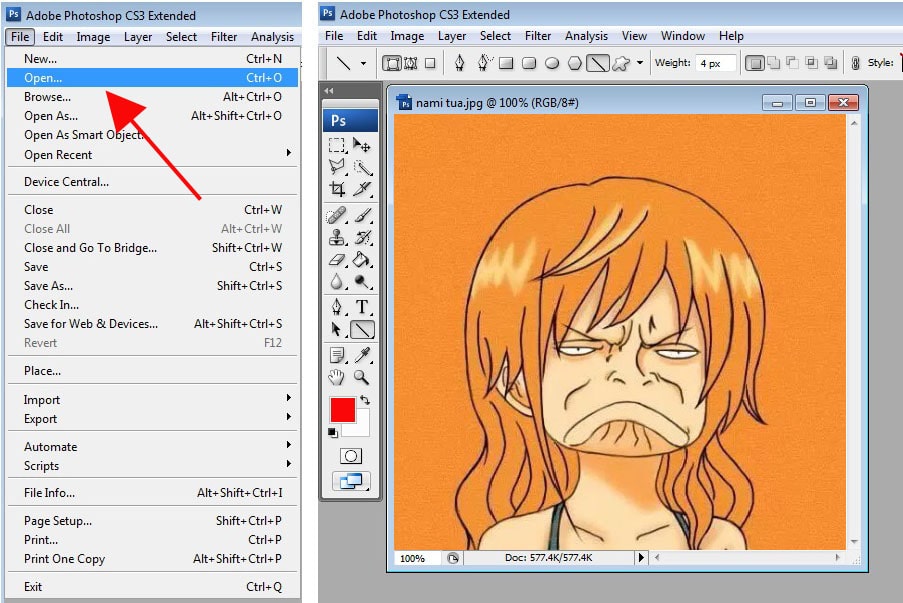Select the Dodge tool
This screenshot has width=903, height=603.
click(362, 282)
